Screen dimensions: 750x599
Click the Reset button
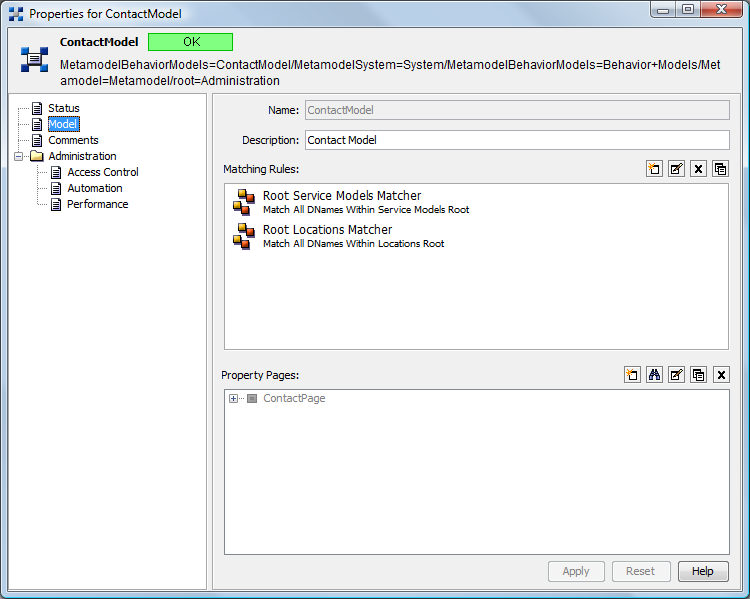(x=640, y=571)
